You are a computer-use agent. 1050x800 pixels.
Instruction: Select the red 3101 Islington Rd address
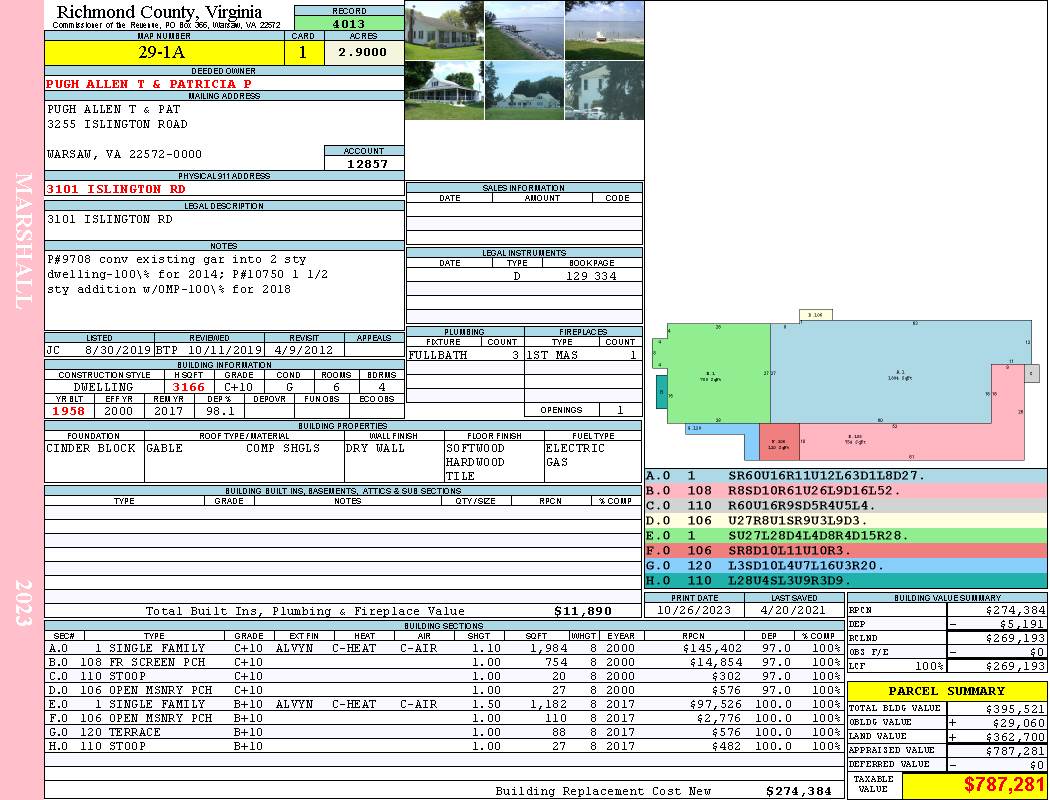(x=117, y=189)
